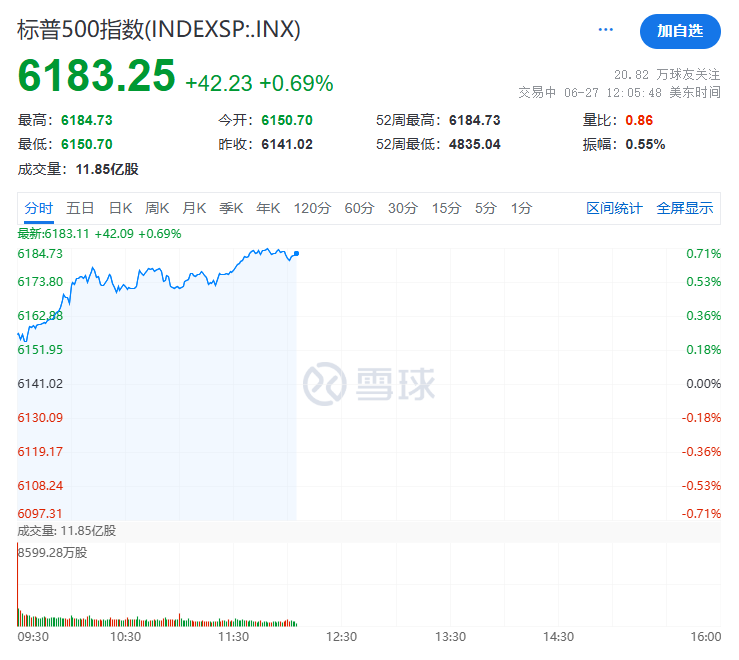
Task: Click the index title 标普500指数(INDEXSP:.INX)
Action: (159, 30)
